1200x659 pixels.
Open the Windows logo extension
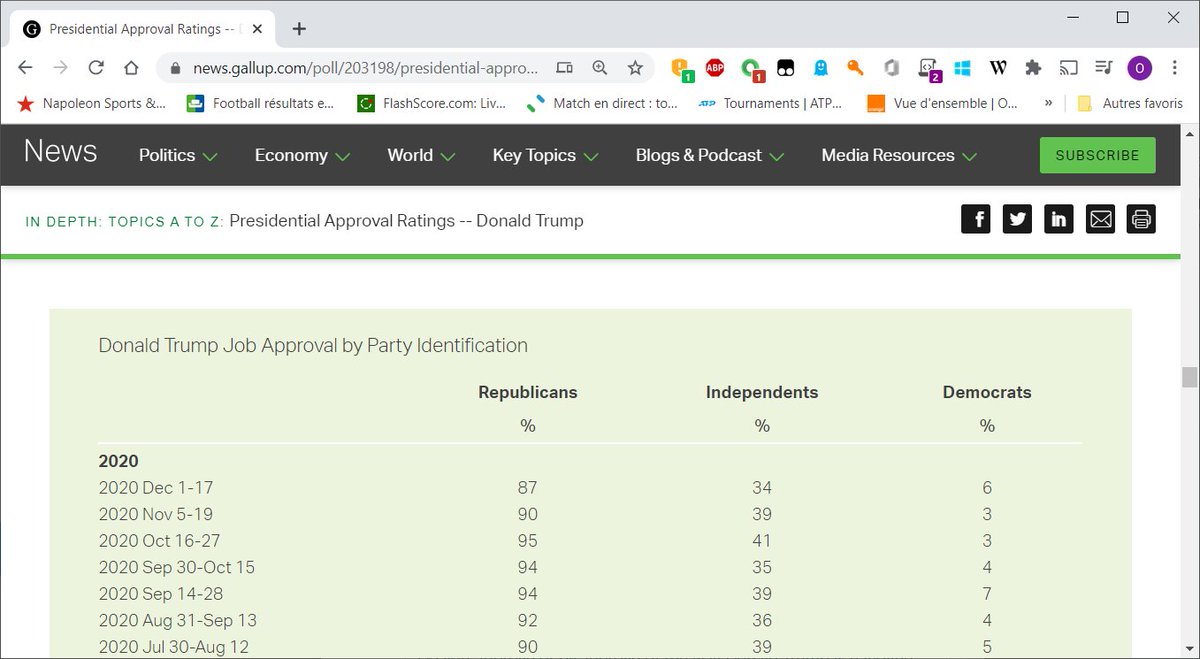click(962, 68)
